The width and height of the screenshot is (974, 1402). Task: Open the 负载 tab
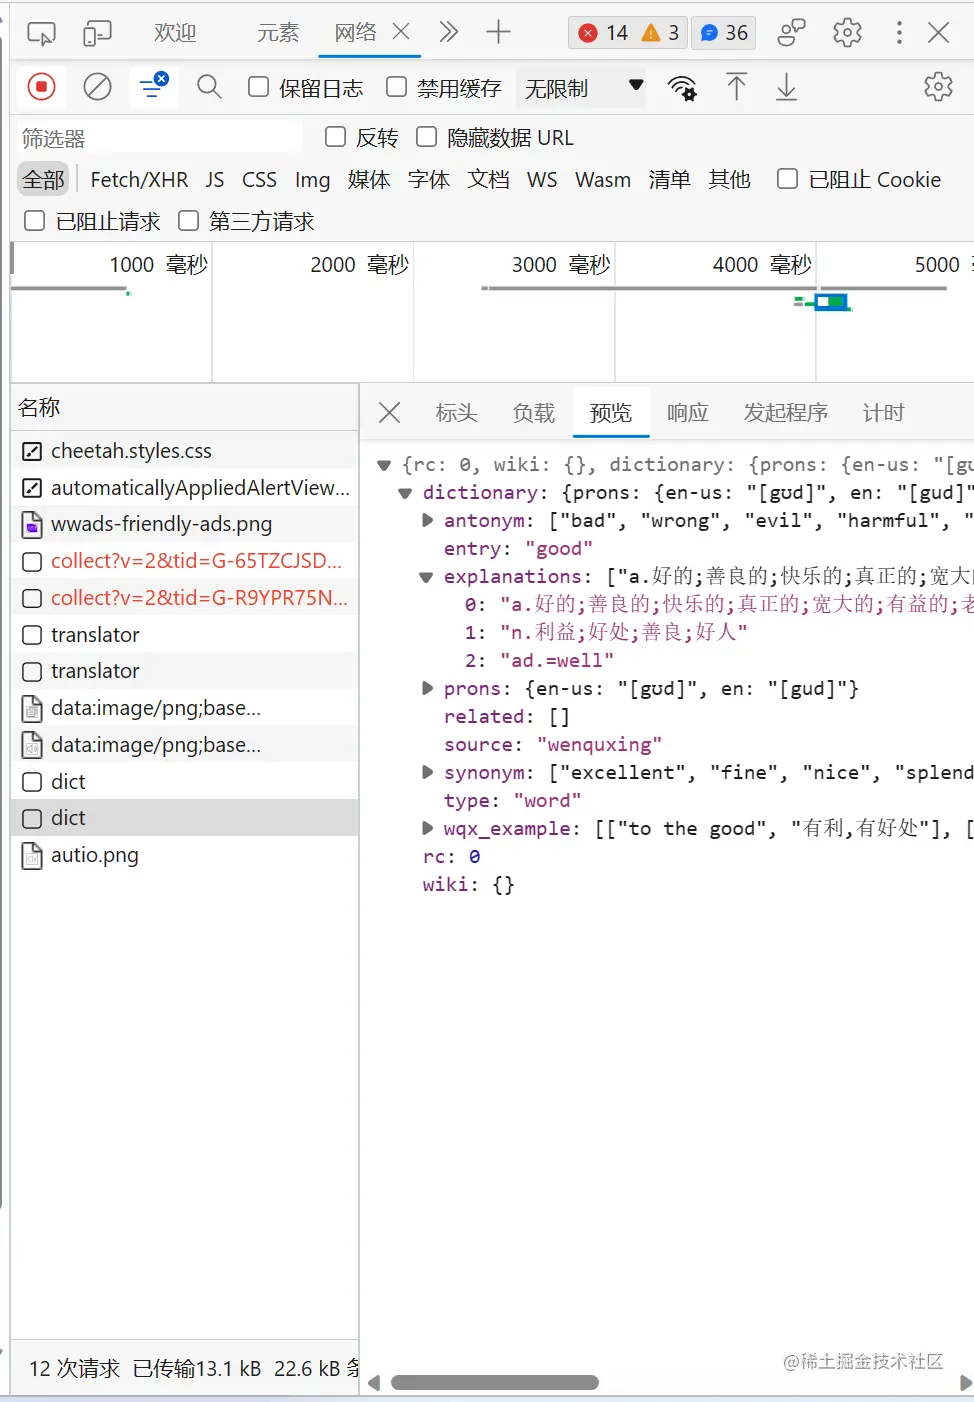click(534, 413)
